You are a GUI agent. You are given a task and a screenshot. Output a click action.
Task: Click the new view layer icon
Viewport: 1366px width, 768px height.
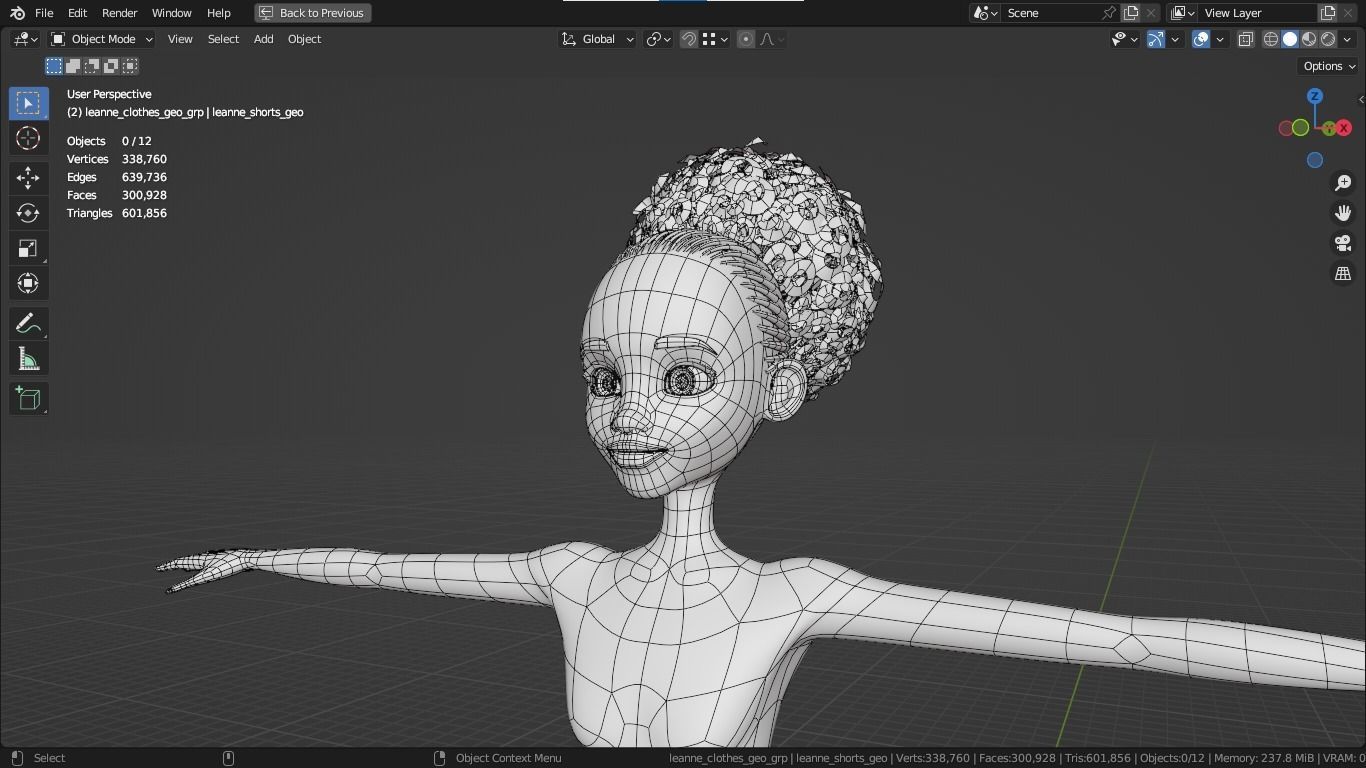click(1328, 13)
